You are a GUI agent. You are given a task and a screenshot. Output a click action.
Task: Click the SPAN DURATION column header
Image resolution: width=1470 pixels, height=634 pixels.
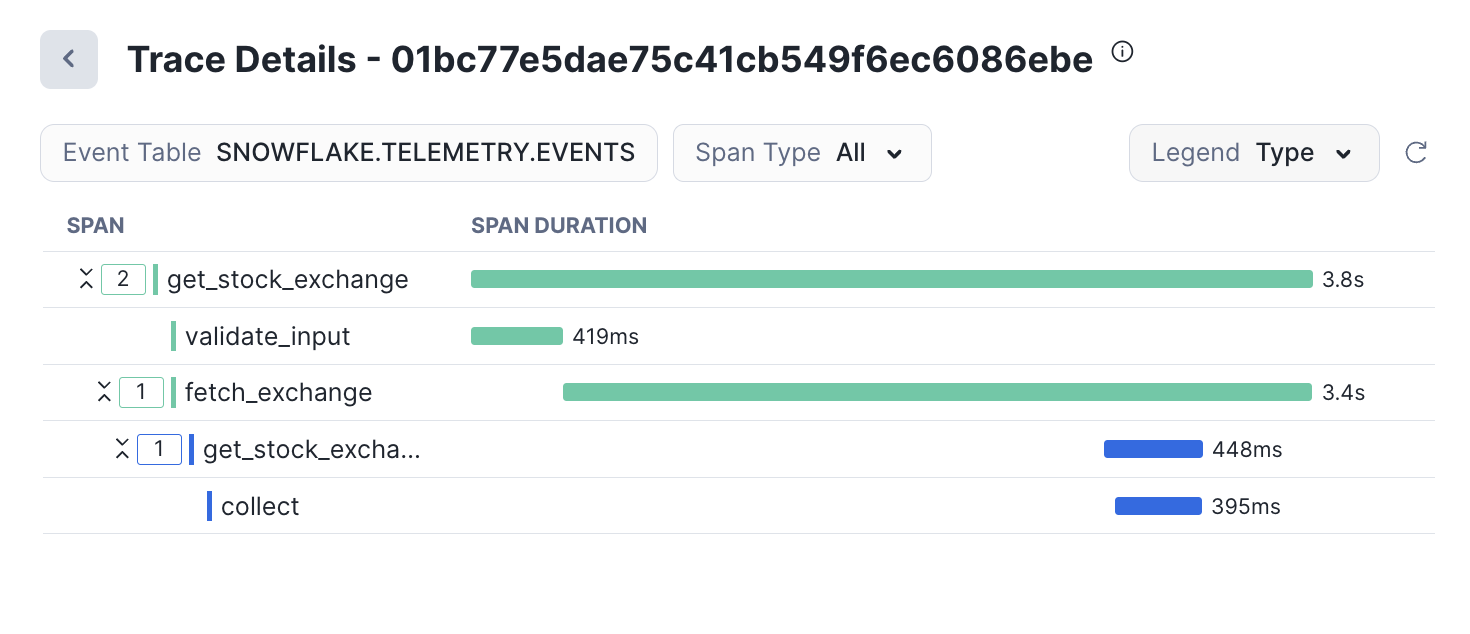(x=559, y=225)
